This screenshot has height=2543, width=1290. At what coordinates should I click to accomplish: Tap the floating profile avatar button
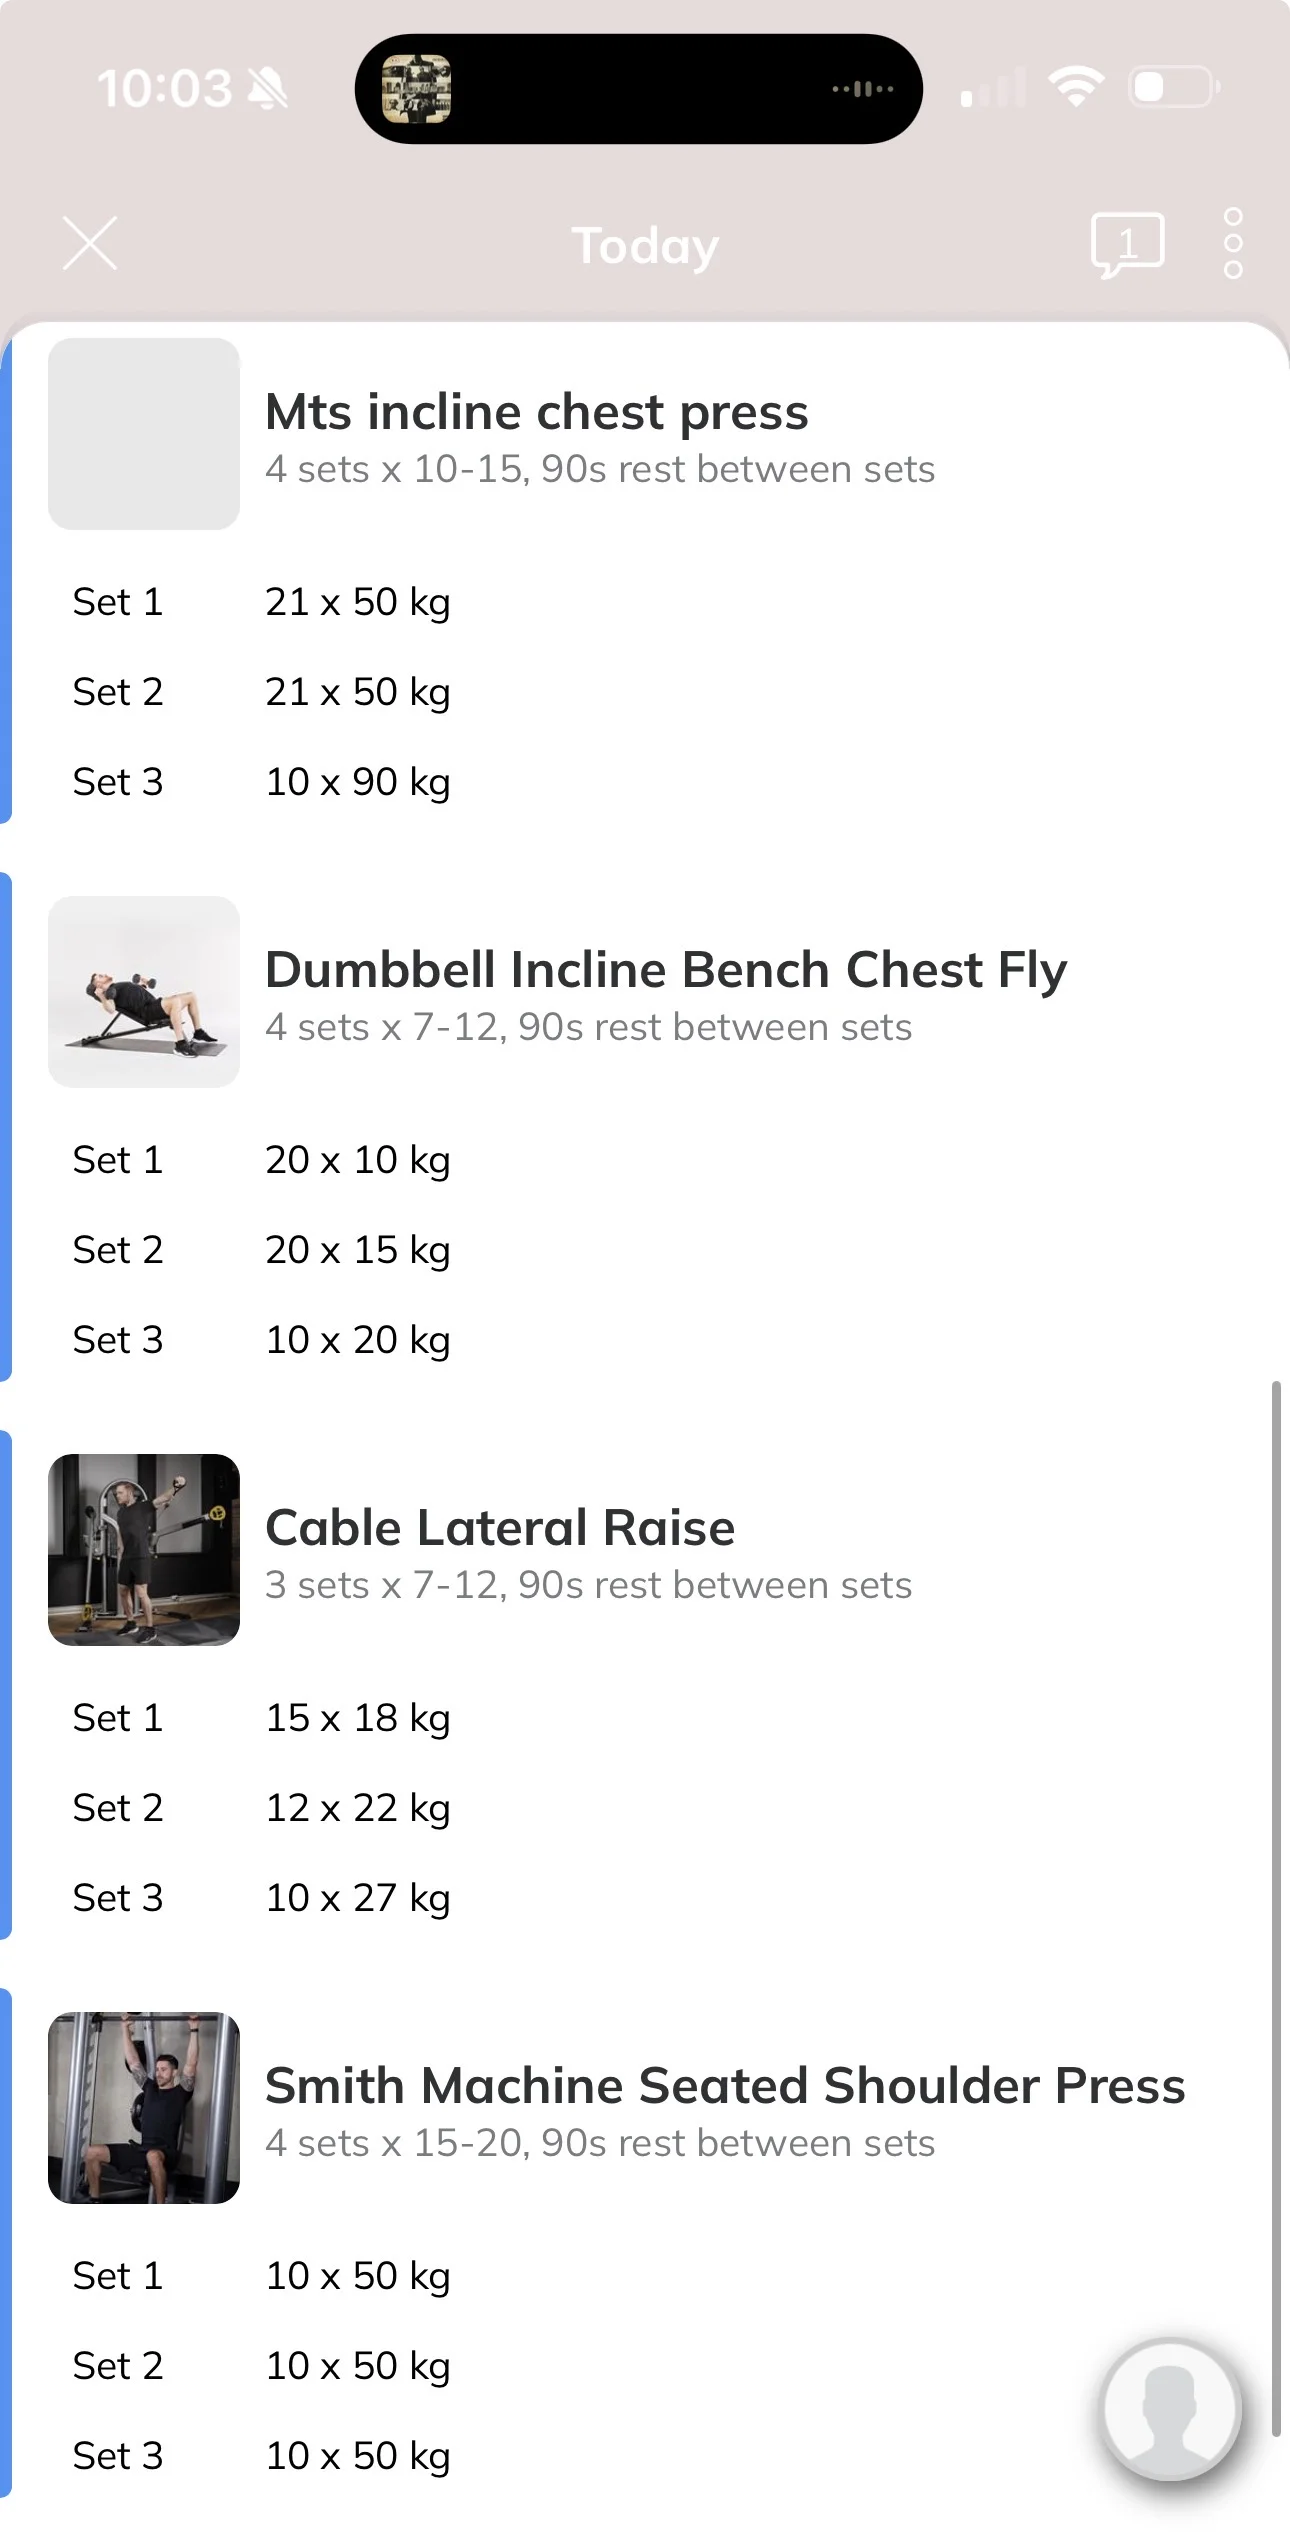coord(1171,2409)
